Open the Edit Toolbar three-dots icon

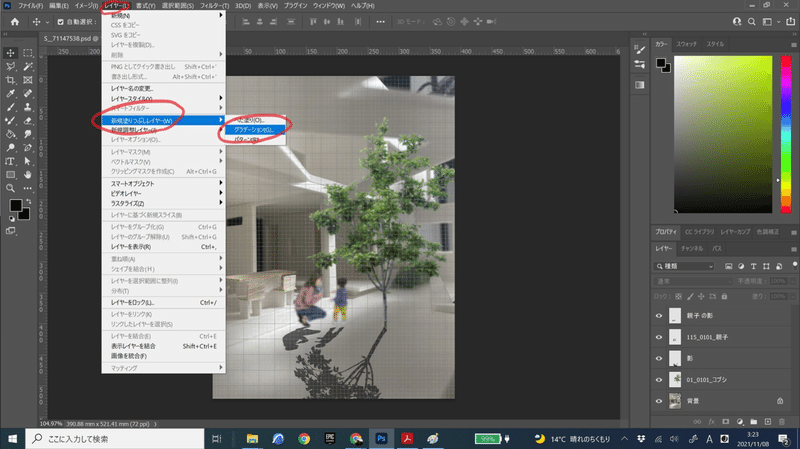(28, 188)
